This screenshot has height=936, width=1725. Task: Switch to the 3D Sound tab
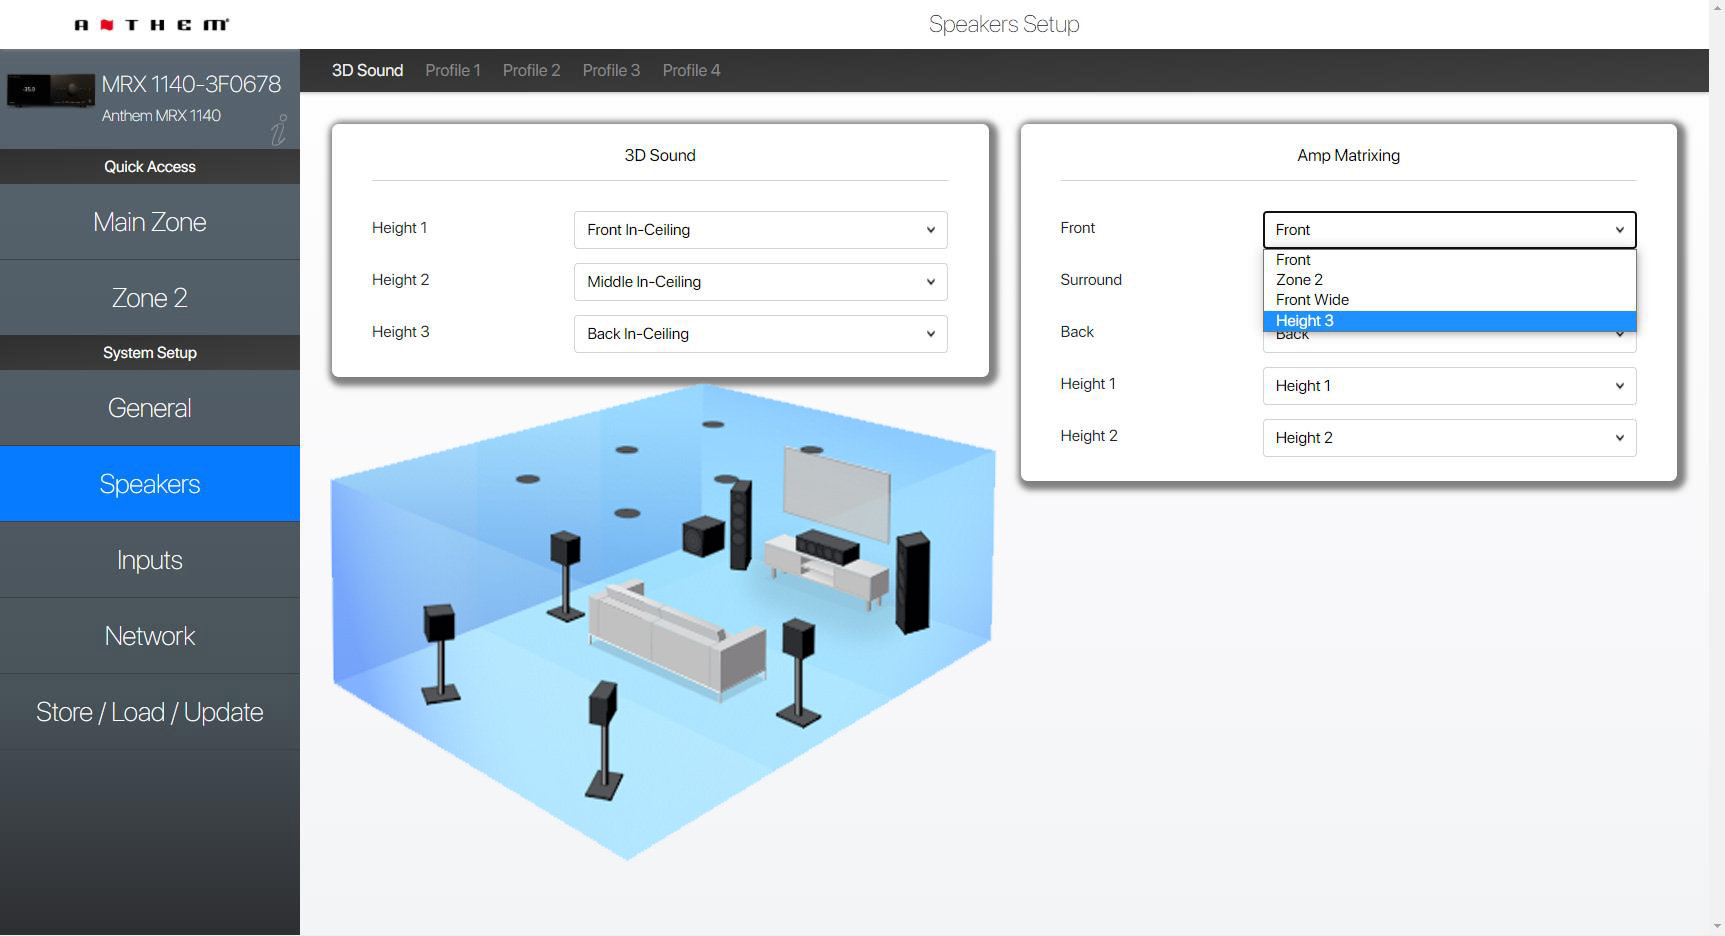pyautogui.click(x=367, y=71)
